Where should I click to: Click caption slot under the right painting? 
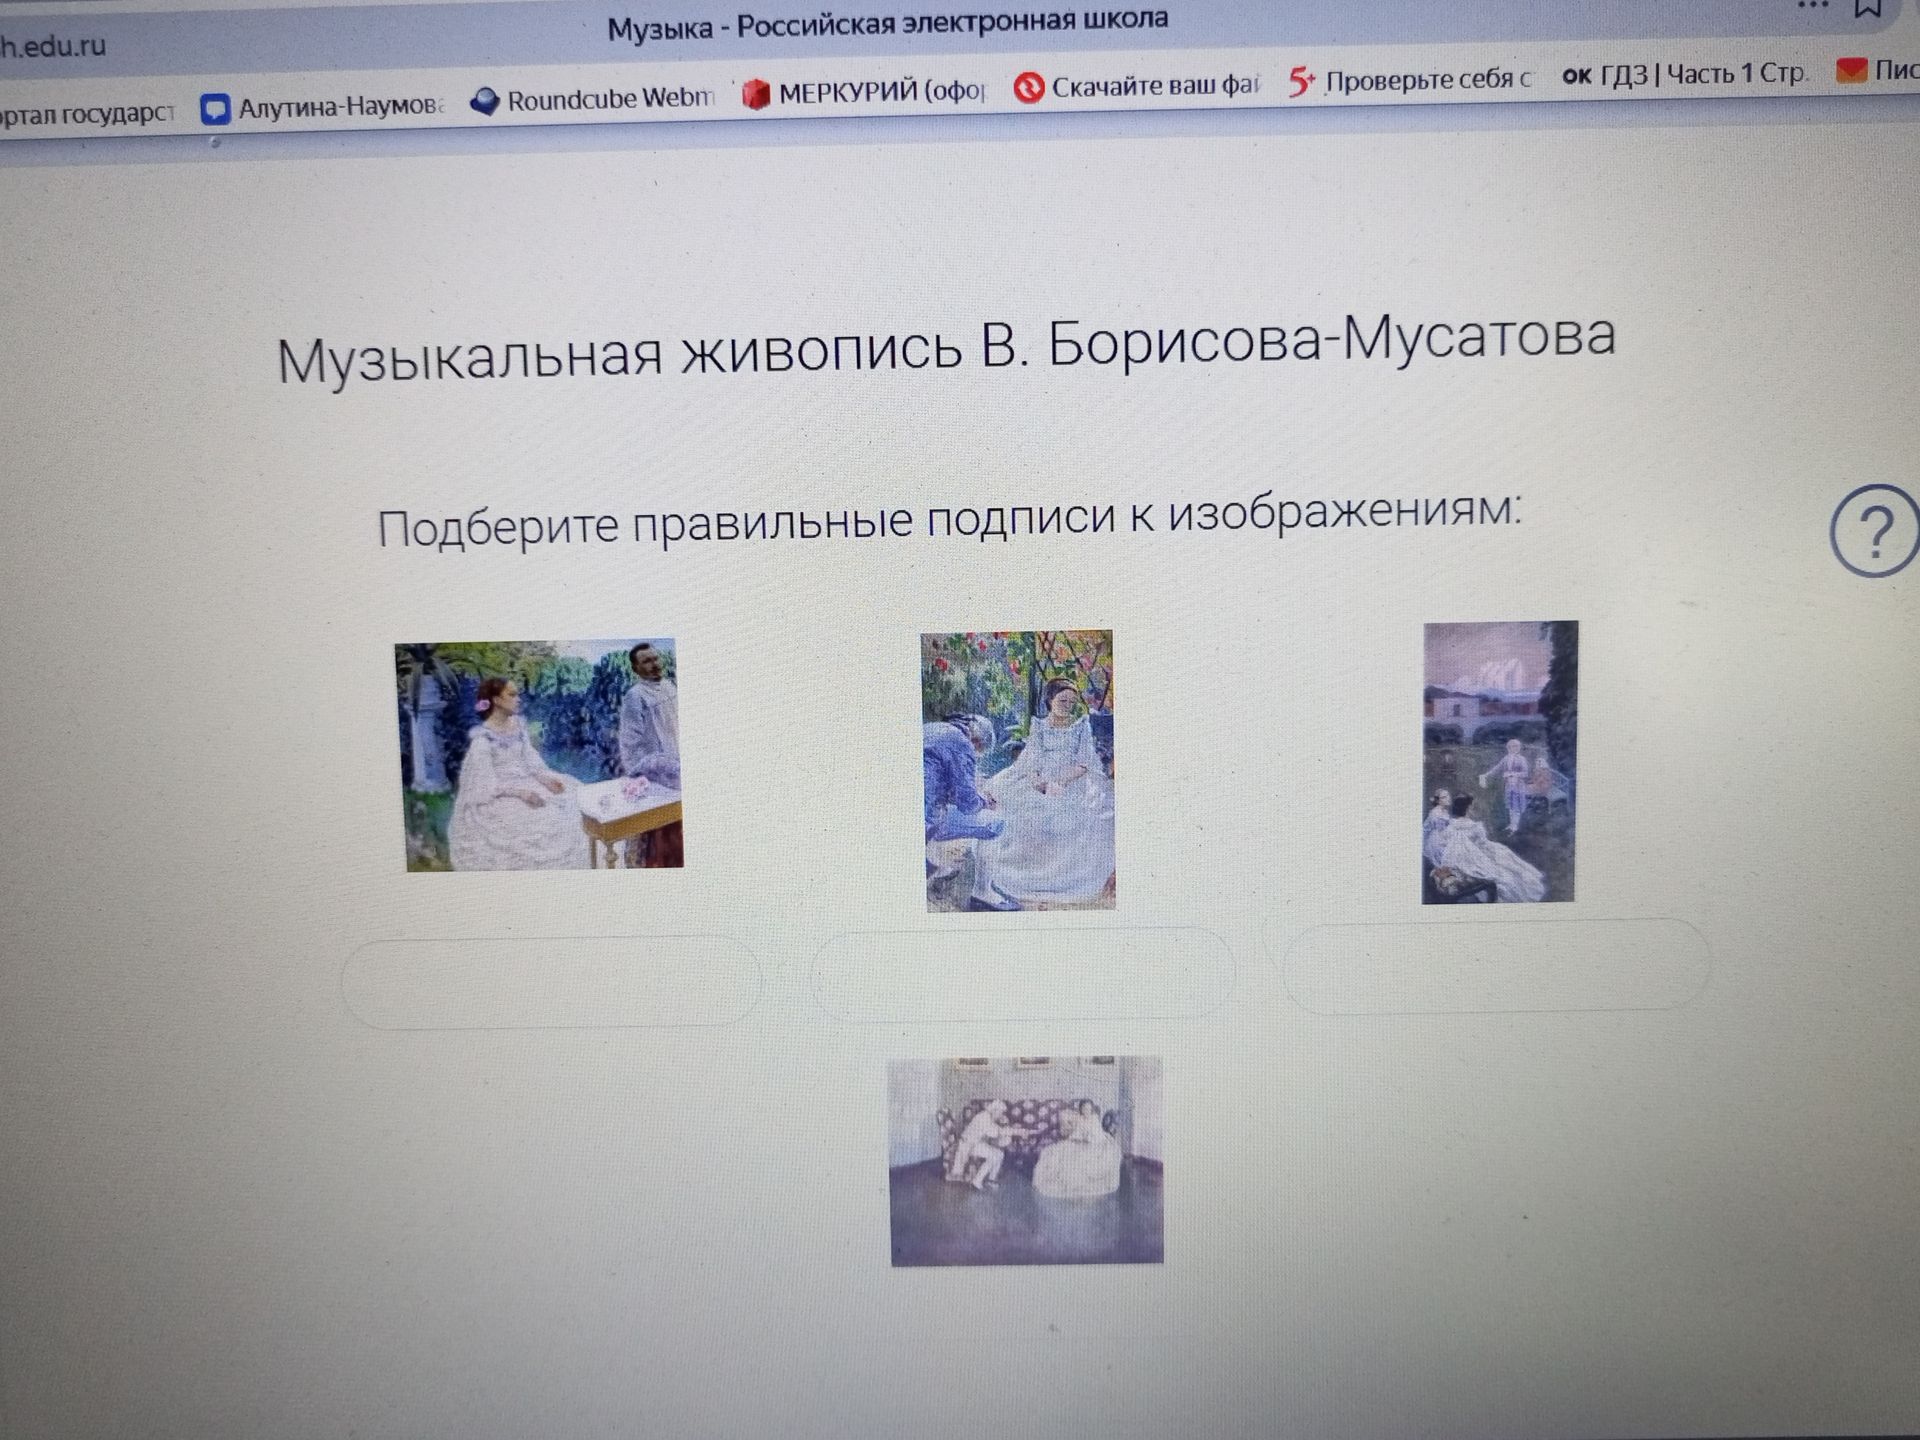(x=1496, y=965)
